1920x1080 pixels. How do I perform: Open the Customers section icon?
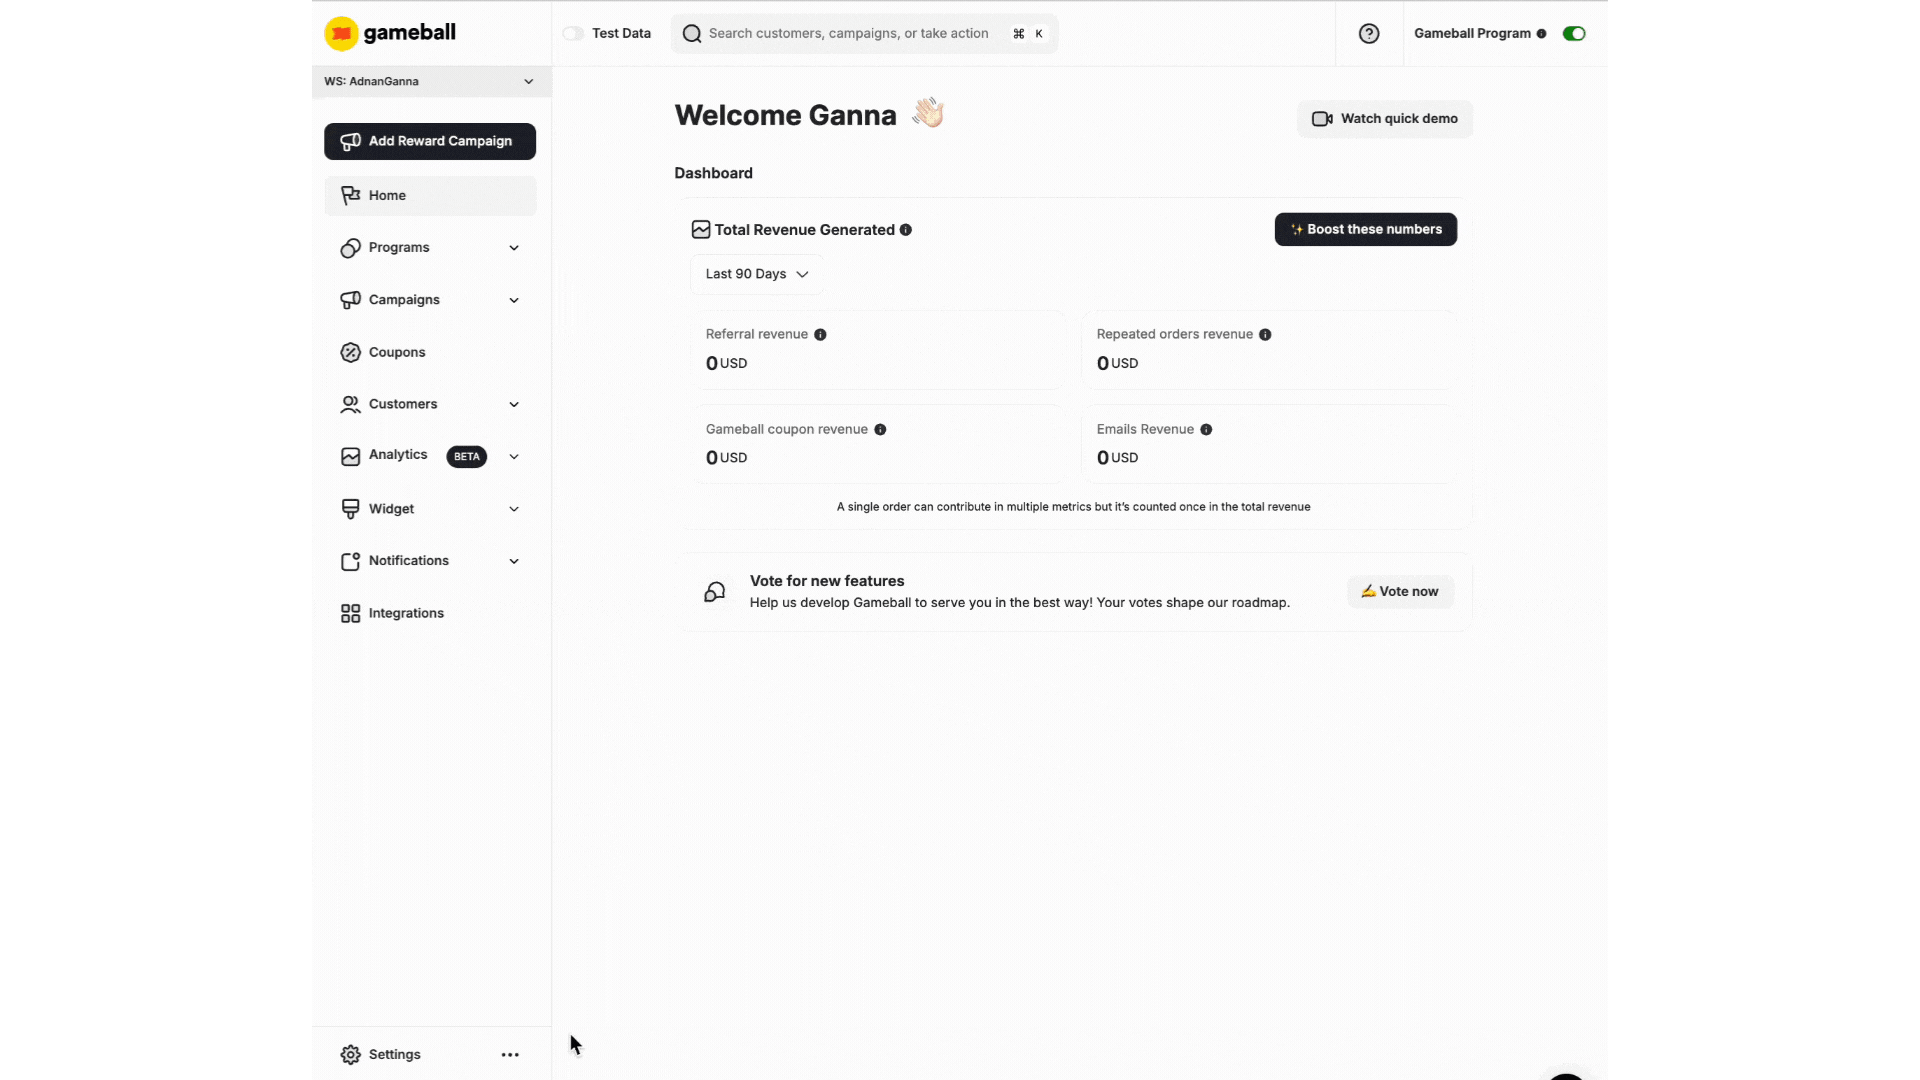(351, 404)
